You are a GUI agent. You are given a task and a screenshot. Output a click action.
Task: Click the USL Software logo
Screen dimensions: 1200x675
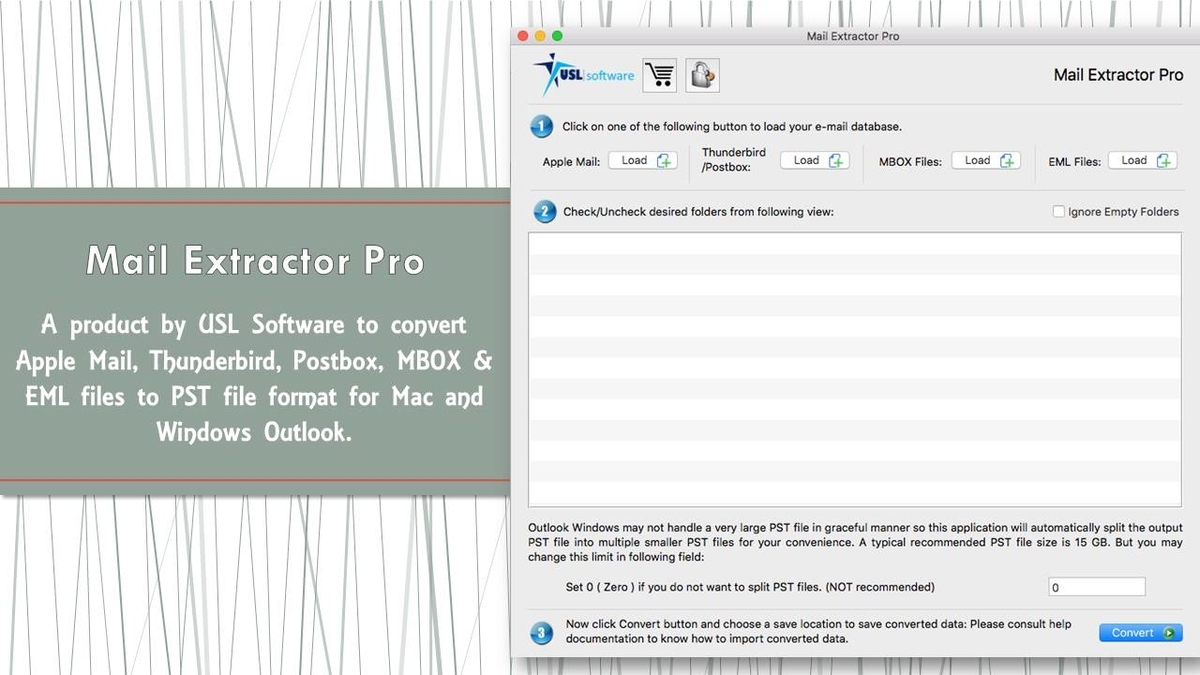(x=584, y=74)
